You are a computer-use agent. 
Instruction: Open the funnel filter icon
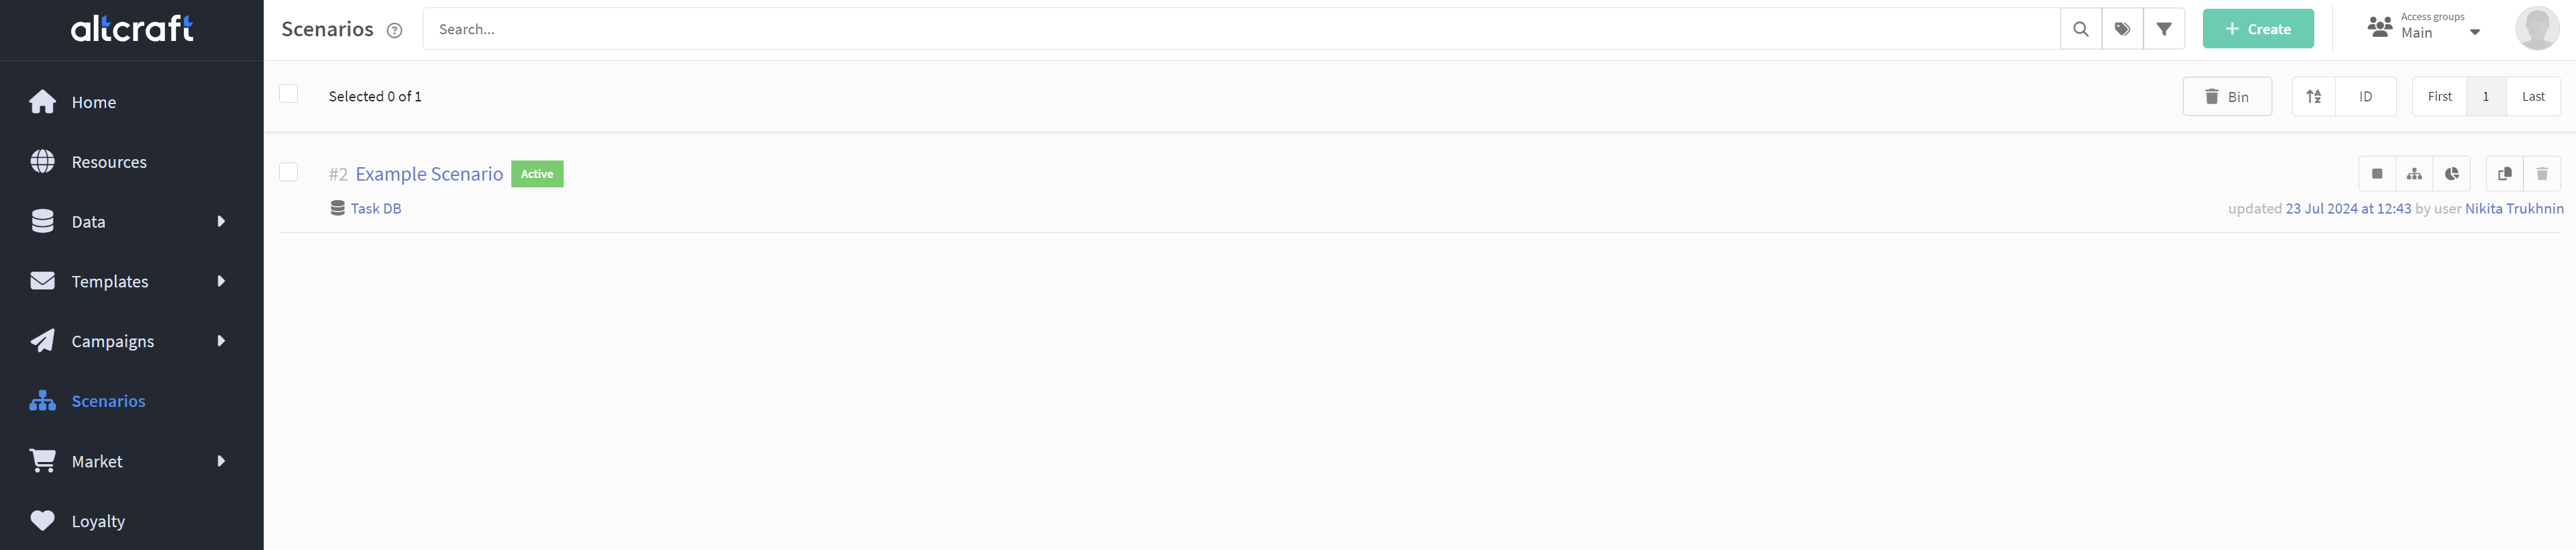pyautogui.click(x=2164, y=29)
